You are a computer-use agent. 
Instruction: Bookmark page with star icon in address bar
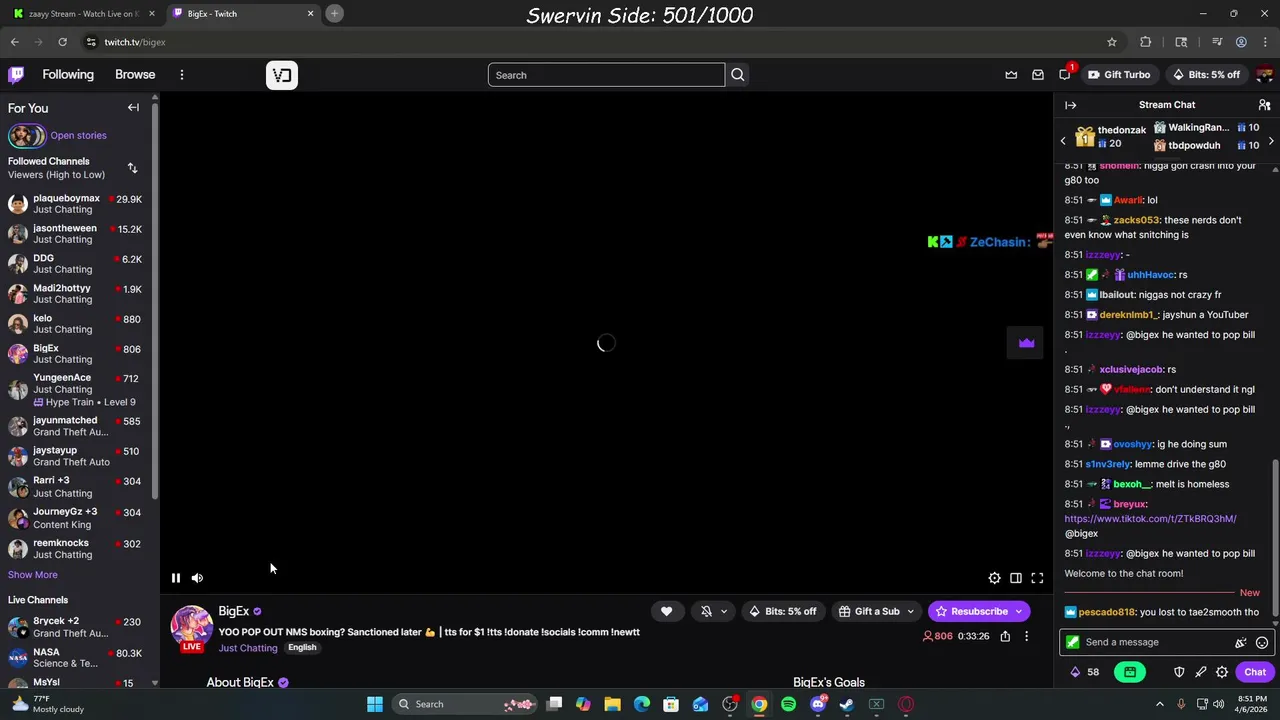[1111, 42]
